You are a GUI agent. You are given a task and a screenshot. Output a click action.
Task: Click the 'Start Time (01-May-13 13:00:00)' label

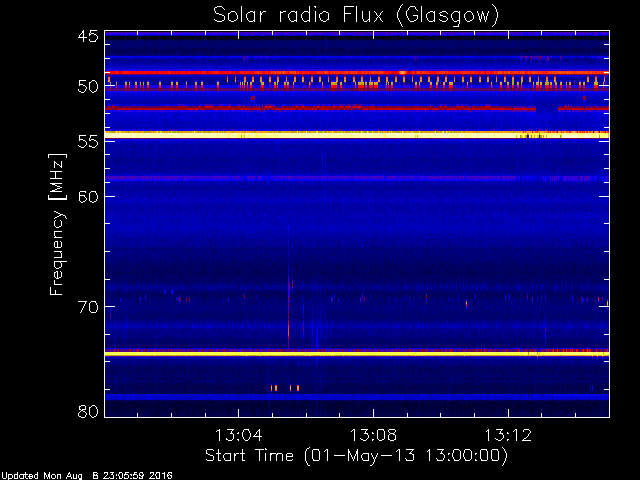[356, 456]
